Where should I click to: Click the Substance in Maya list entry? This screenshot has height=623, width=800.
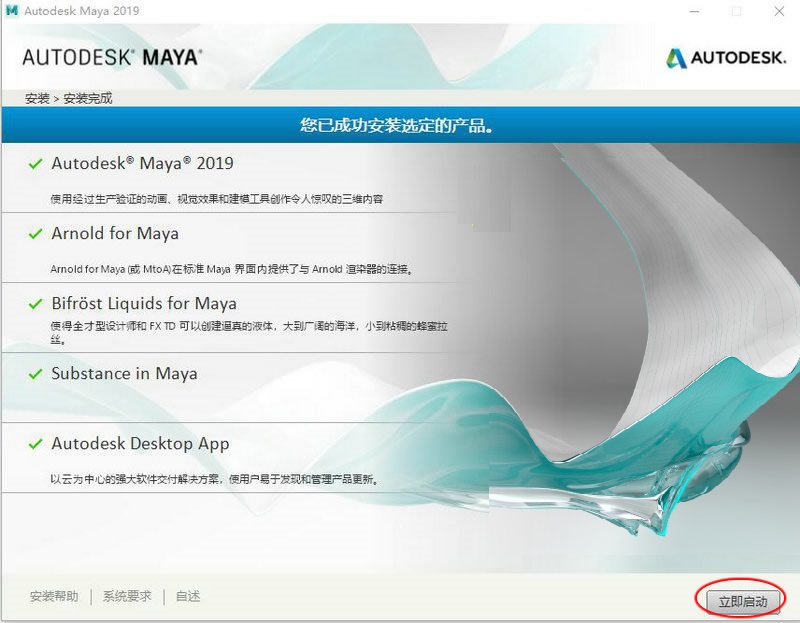coord(127,373)
